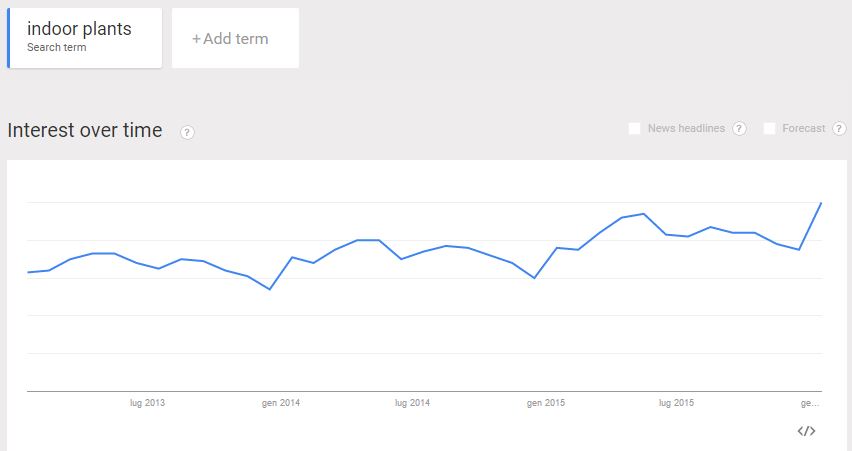Select the indoor plants search term card

pos(85,38)
